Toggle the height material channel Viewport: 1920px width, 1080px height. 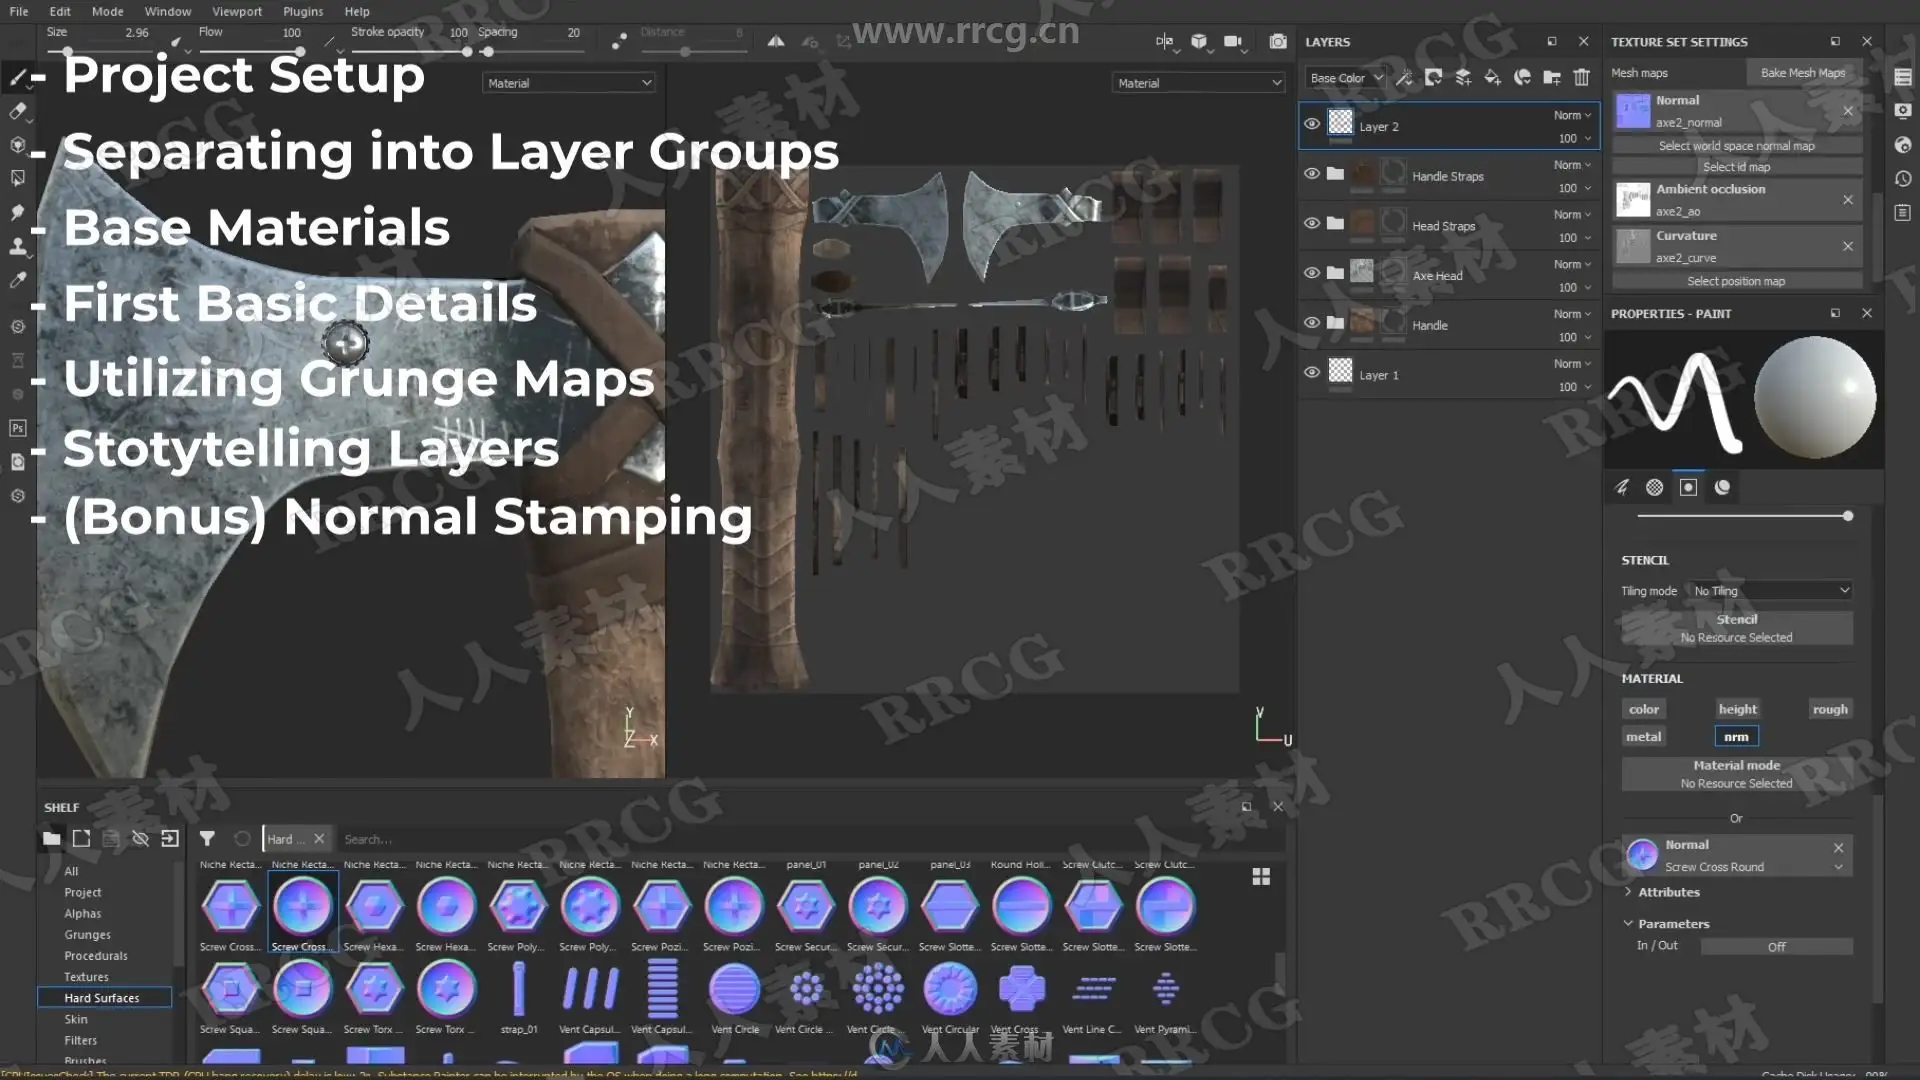[x=1737, y=709]
